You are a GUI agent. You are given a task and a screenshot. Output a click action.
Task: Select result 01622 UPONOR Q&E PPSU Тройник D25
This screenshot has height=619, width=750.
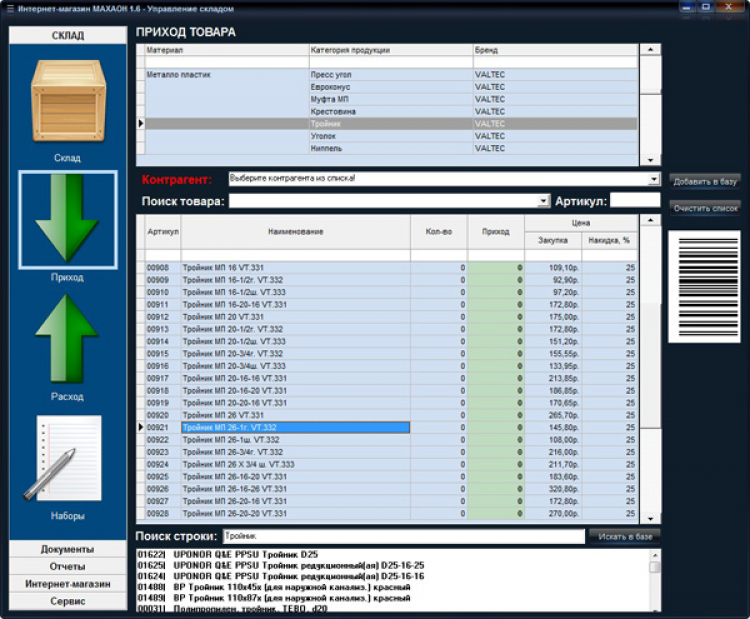pos(228,554)
